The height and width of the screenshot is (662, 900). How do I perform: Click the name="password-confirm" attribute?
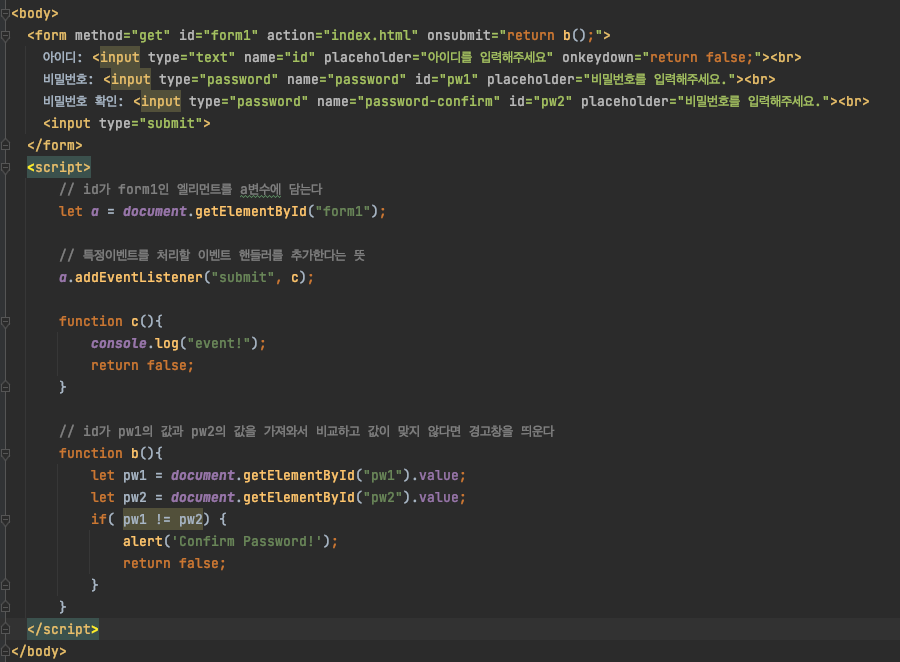click(x=408, y=102)
